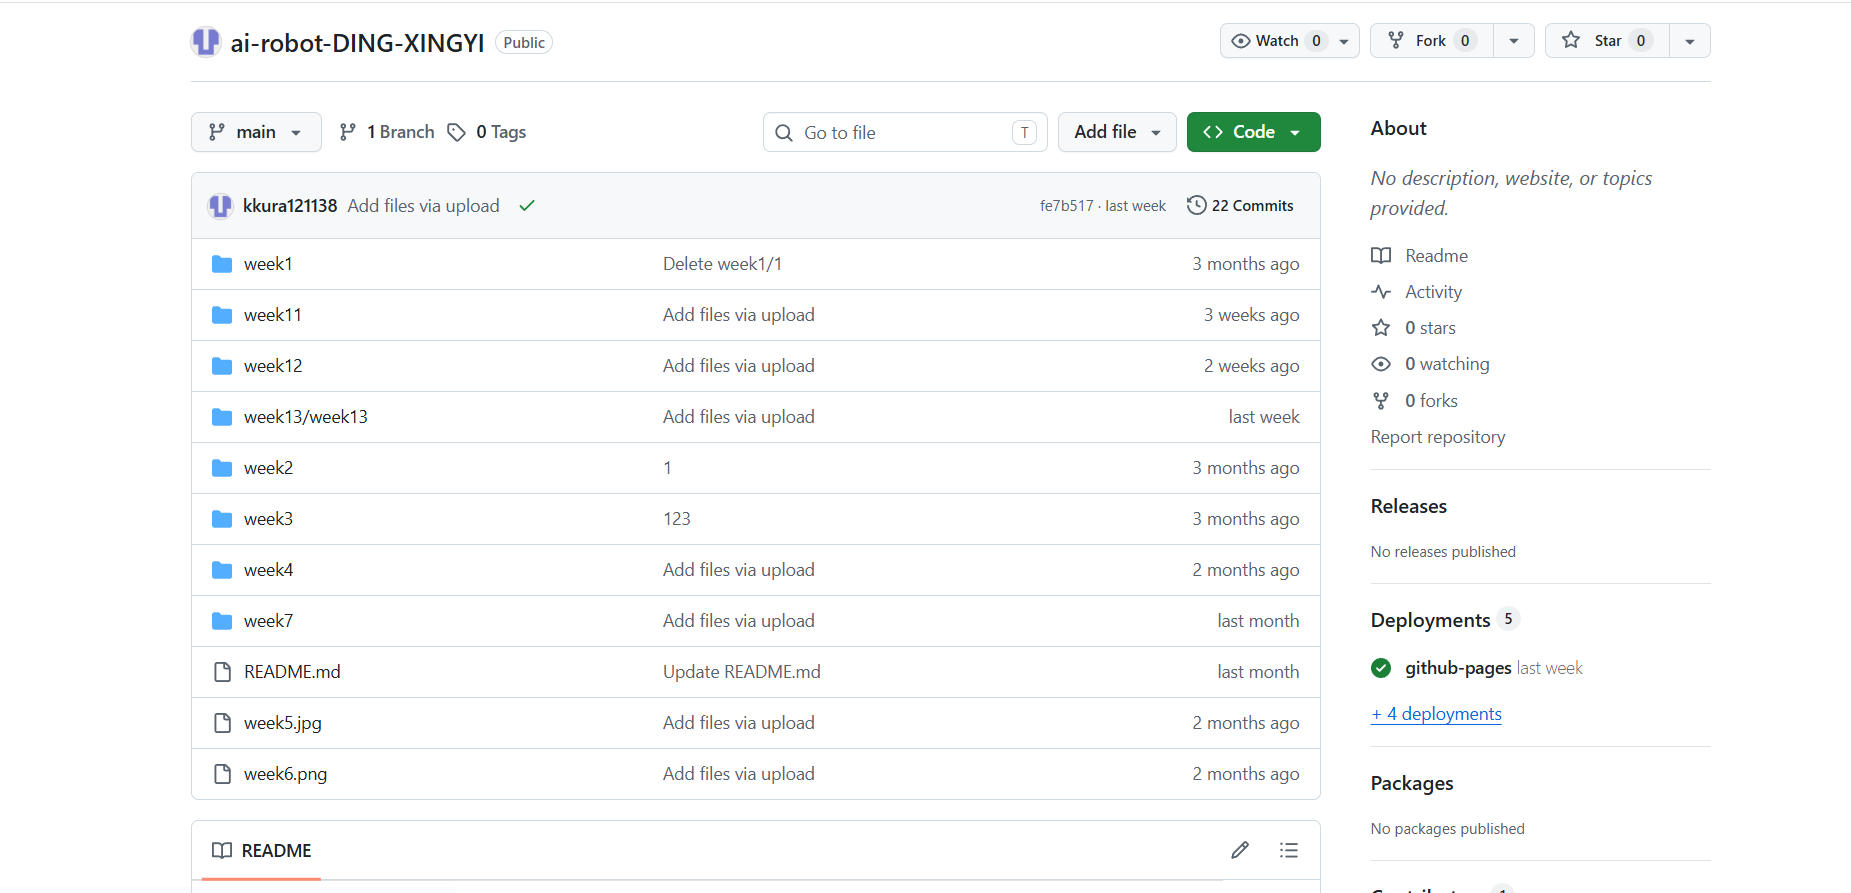
Task: Click the week2 folder icon
Action: 222,468
